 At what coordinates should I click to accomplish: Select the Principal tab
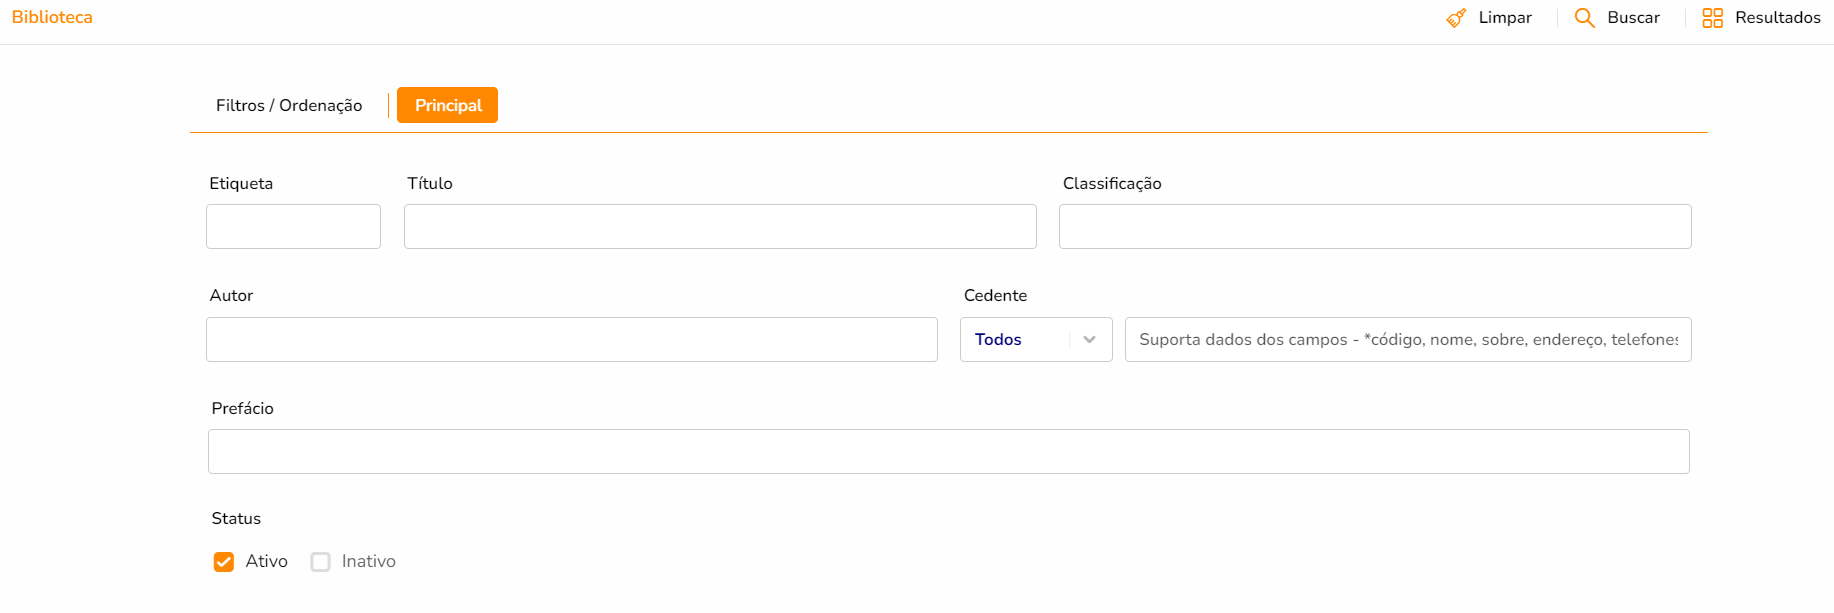(x=447, y=106)
